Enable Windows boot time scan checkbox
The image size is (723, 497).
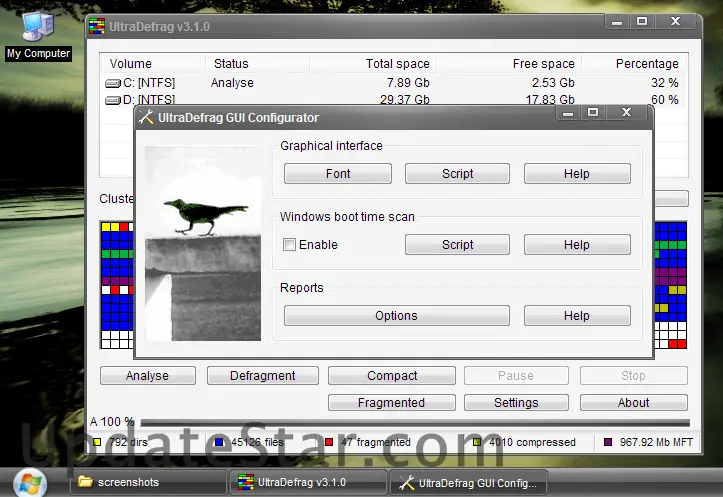[289, 245]
